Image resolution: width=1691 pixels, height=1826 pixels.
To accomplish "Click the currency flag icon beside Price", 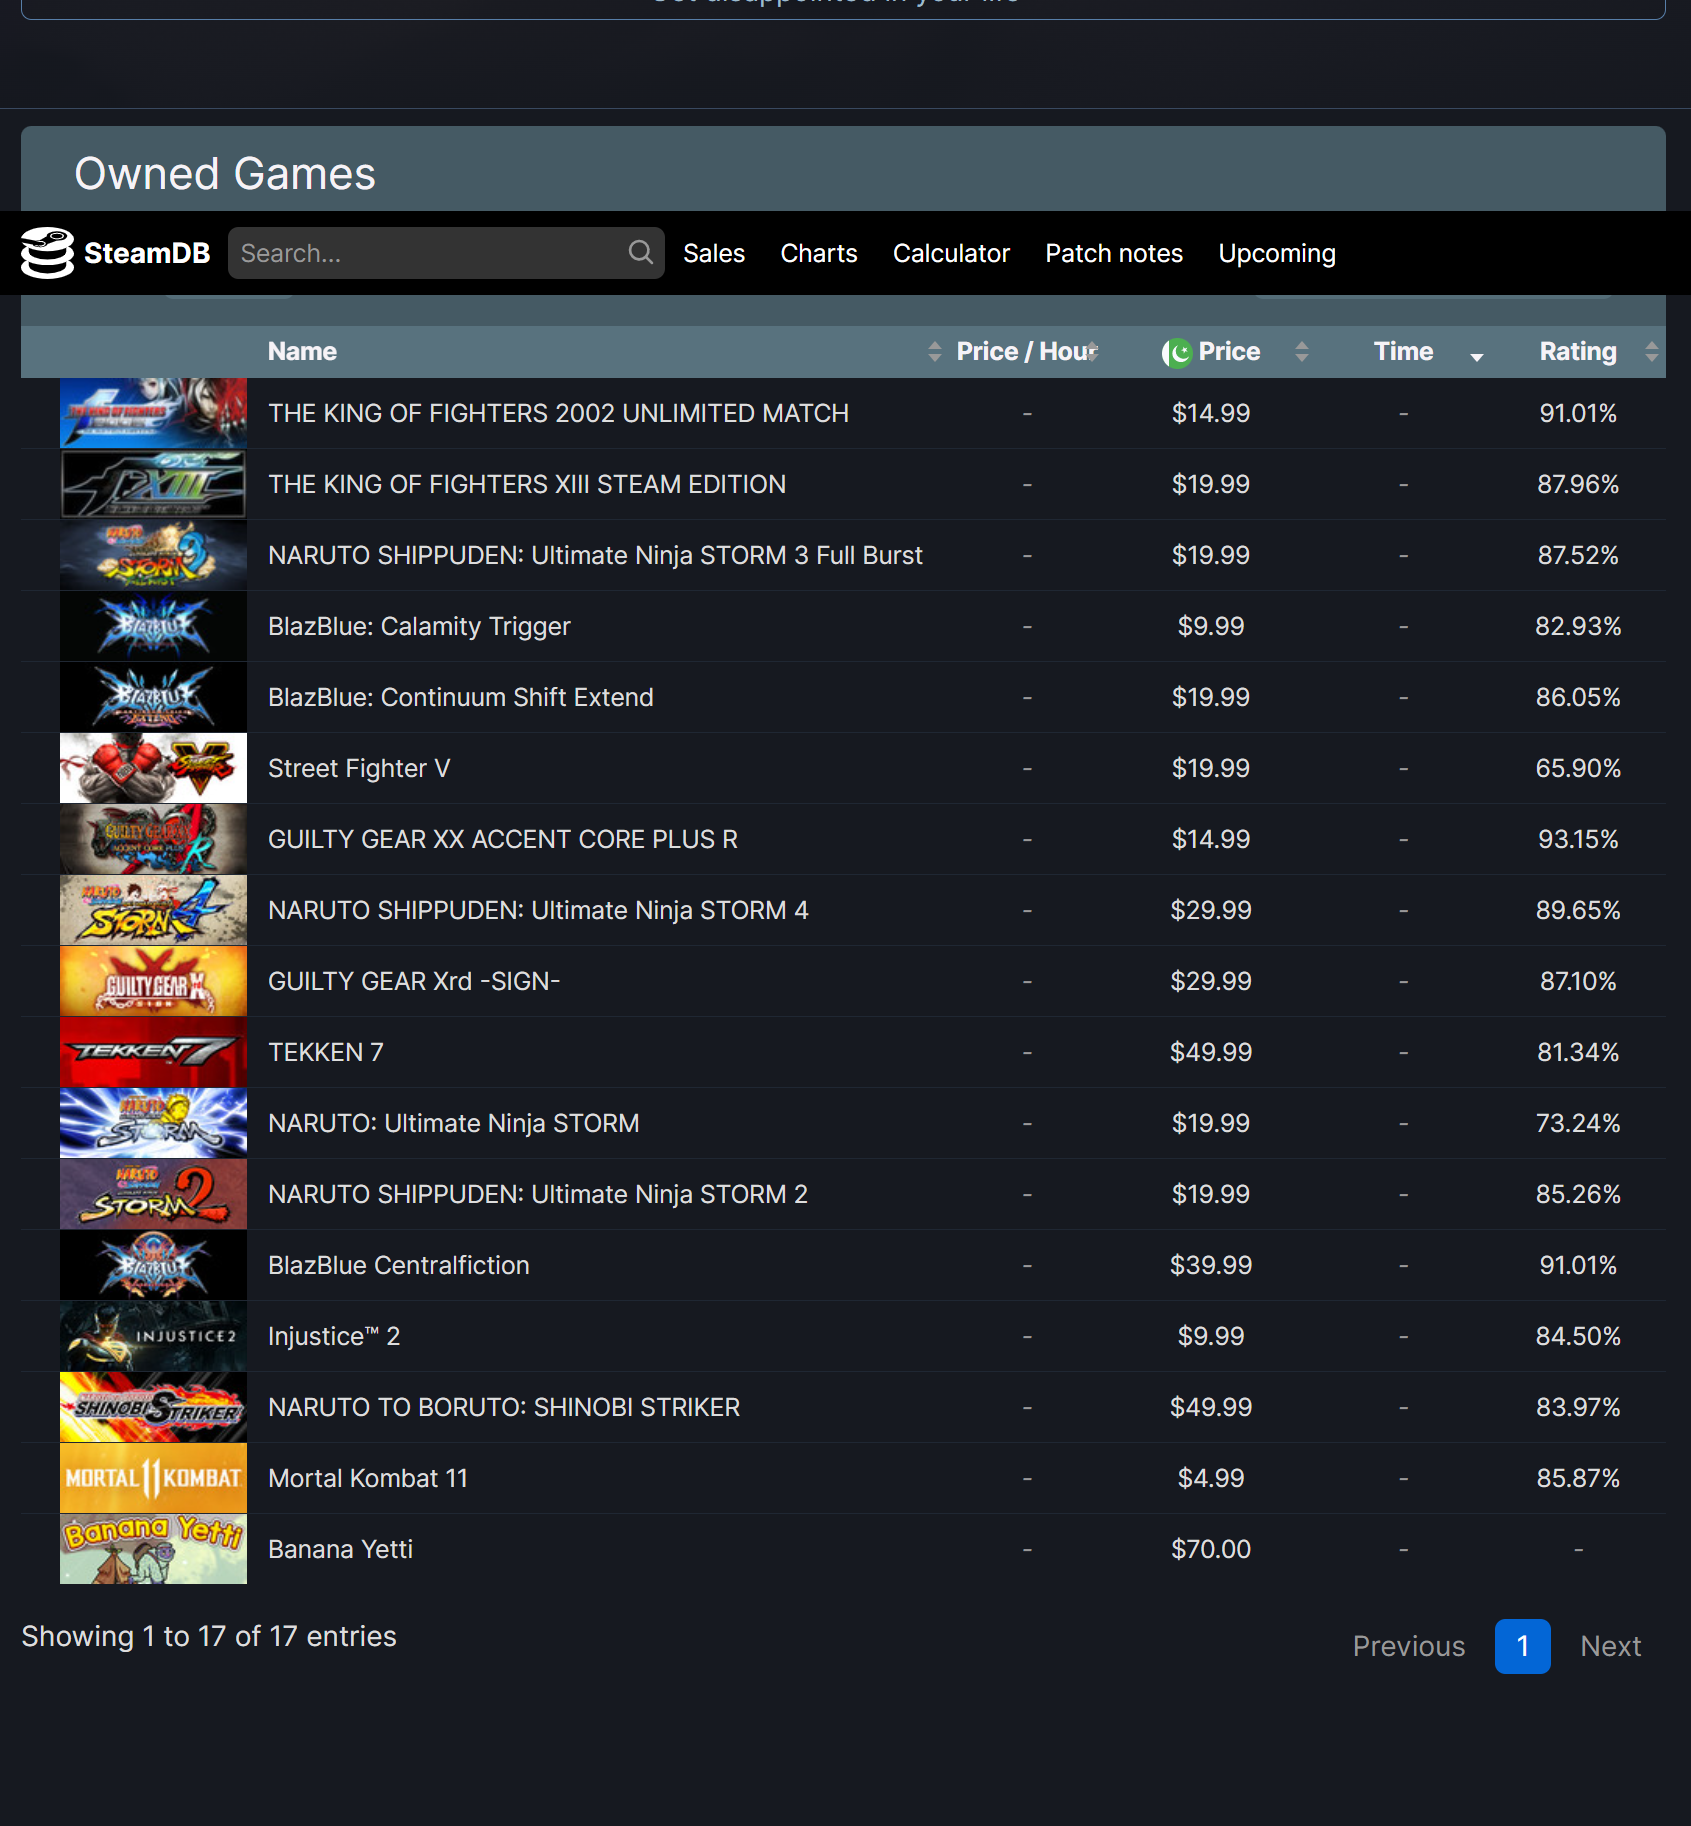I will 1177,352.
